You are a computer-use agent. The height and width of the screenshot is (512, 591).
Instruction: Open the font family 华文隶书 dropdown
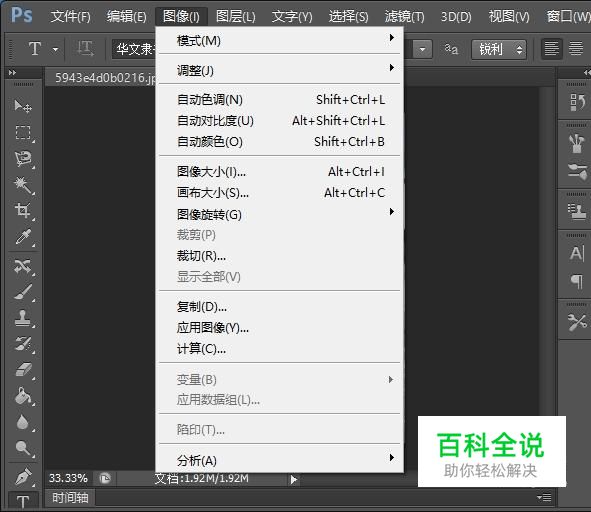coord(134,49)
